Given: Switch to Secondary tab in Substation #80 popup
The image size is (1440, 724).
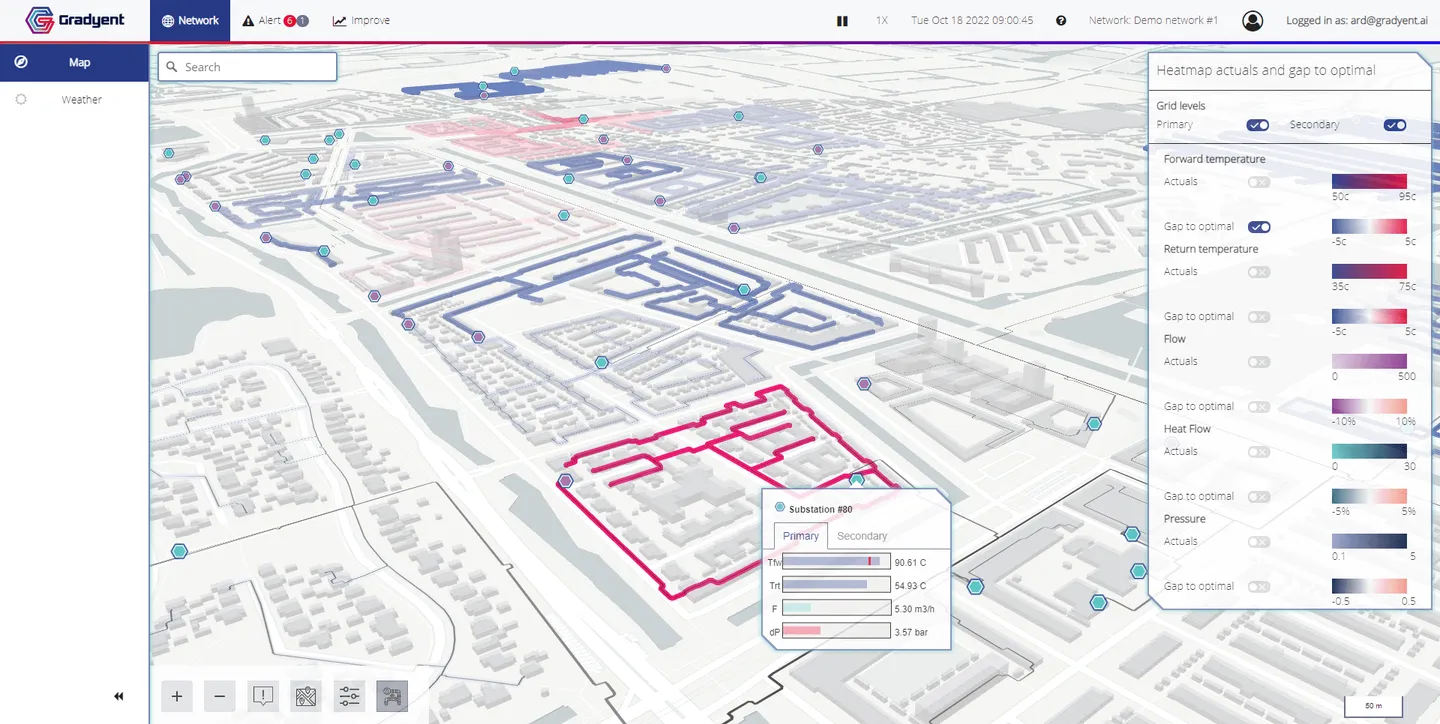Looking at the screenshot, I should (x=861, y=536).
